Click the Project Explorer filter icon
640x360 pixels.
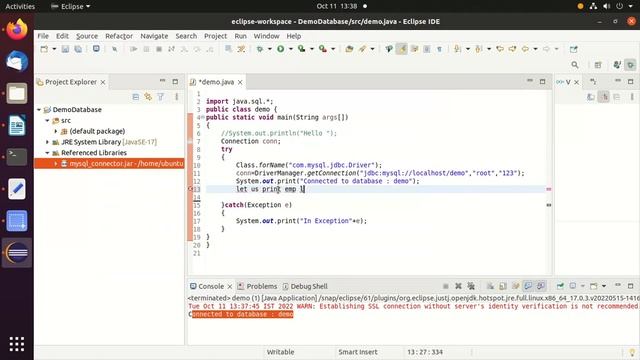click(x=161, y=97)
